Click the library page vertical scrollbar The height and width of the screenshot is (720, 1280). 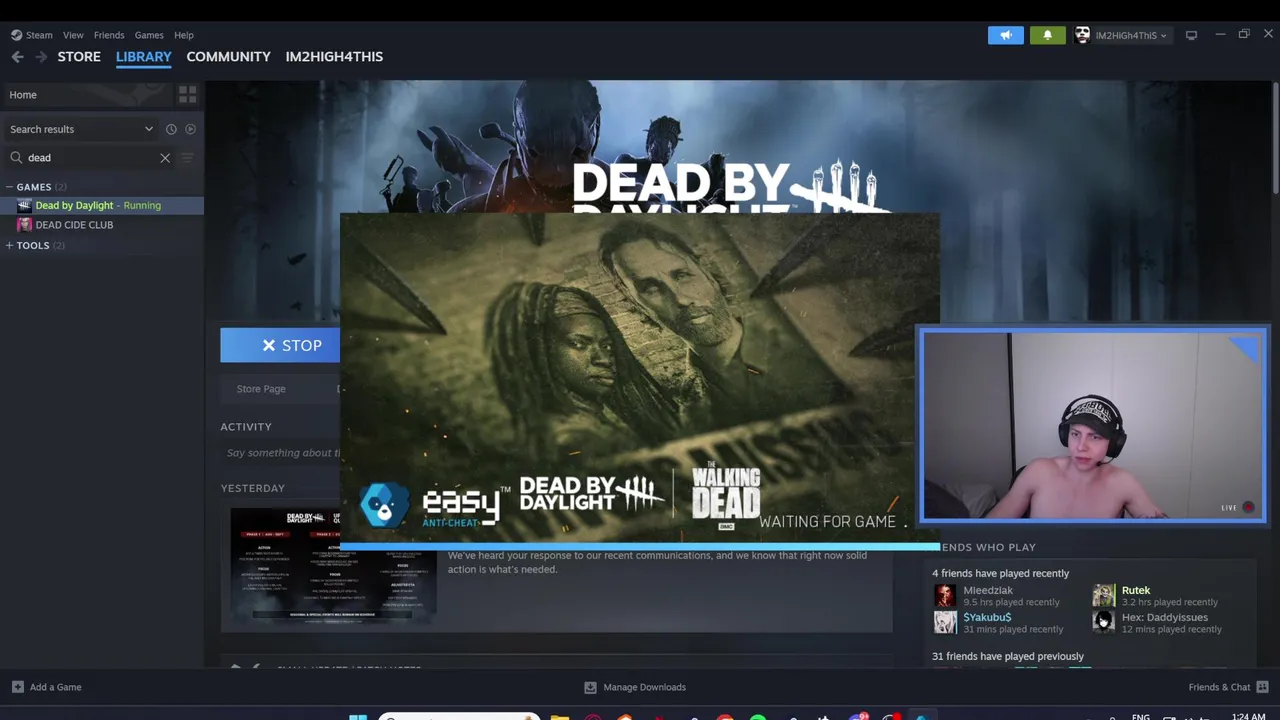[1275, 140]
